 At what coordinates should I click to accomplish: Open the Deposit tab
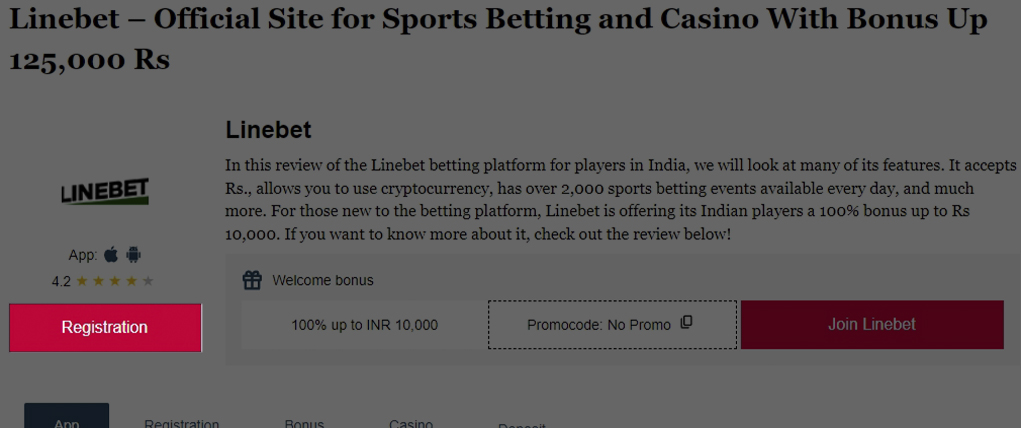click(521, 425)
